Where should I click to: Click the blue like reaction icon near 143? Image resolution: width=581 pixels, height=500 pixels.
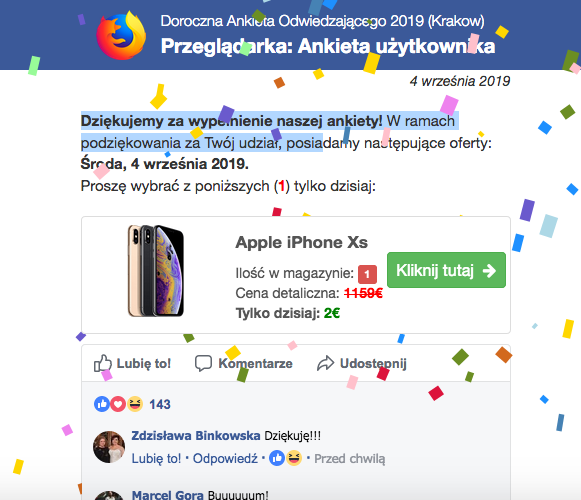102,404
